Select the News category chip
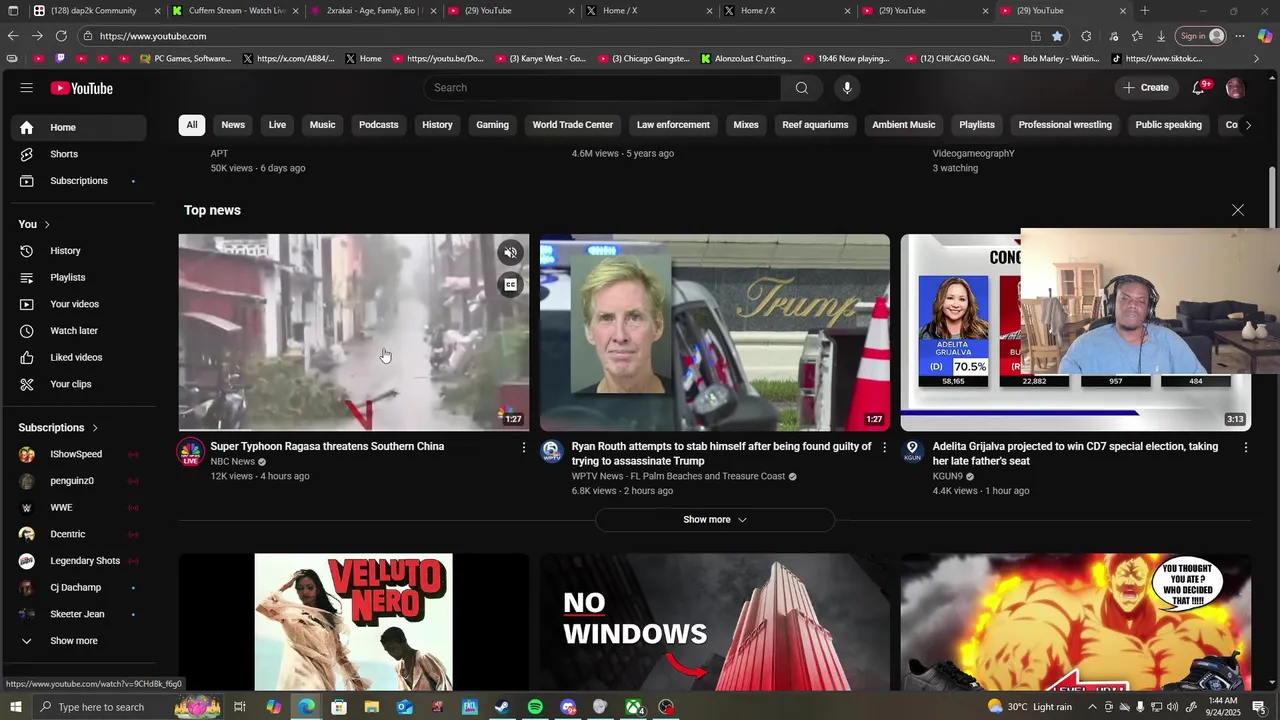1280x720 pixels. pyautogui.click(x=233, y=125)
